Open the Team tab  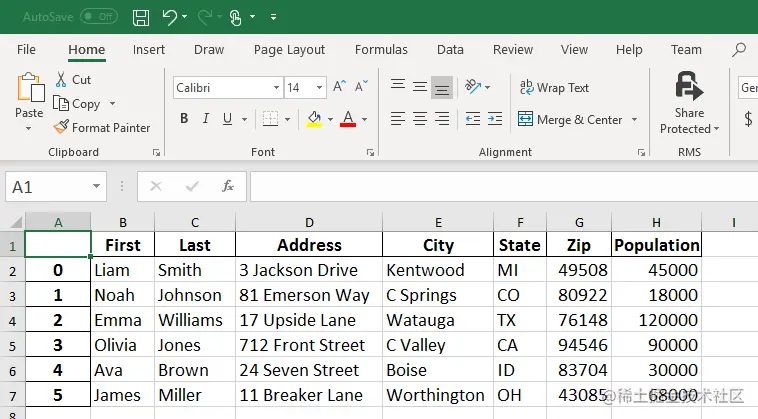(x=686, y=49)
